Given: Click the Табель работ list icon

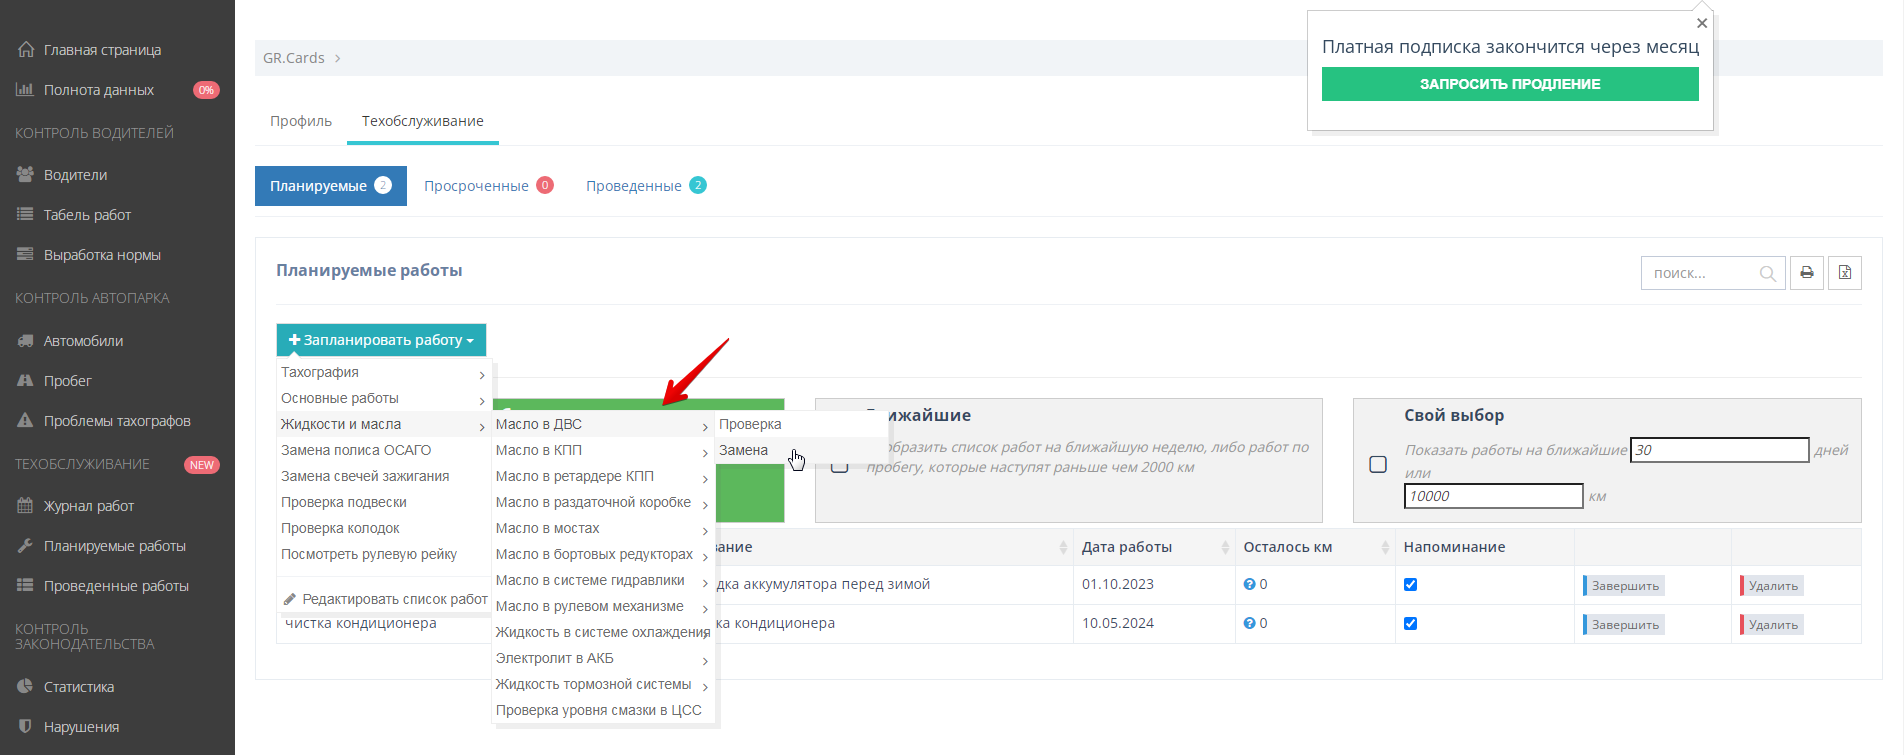Looking at the screenshot, I should coord(25,214).
